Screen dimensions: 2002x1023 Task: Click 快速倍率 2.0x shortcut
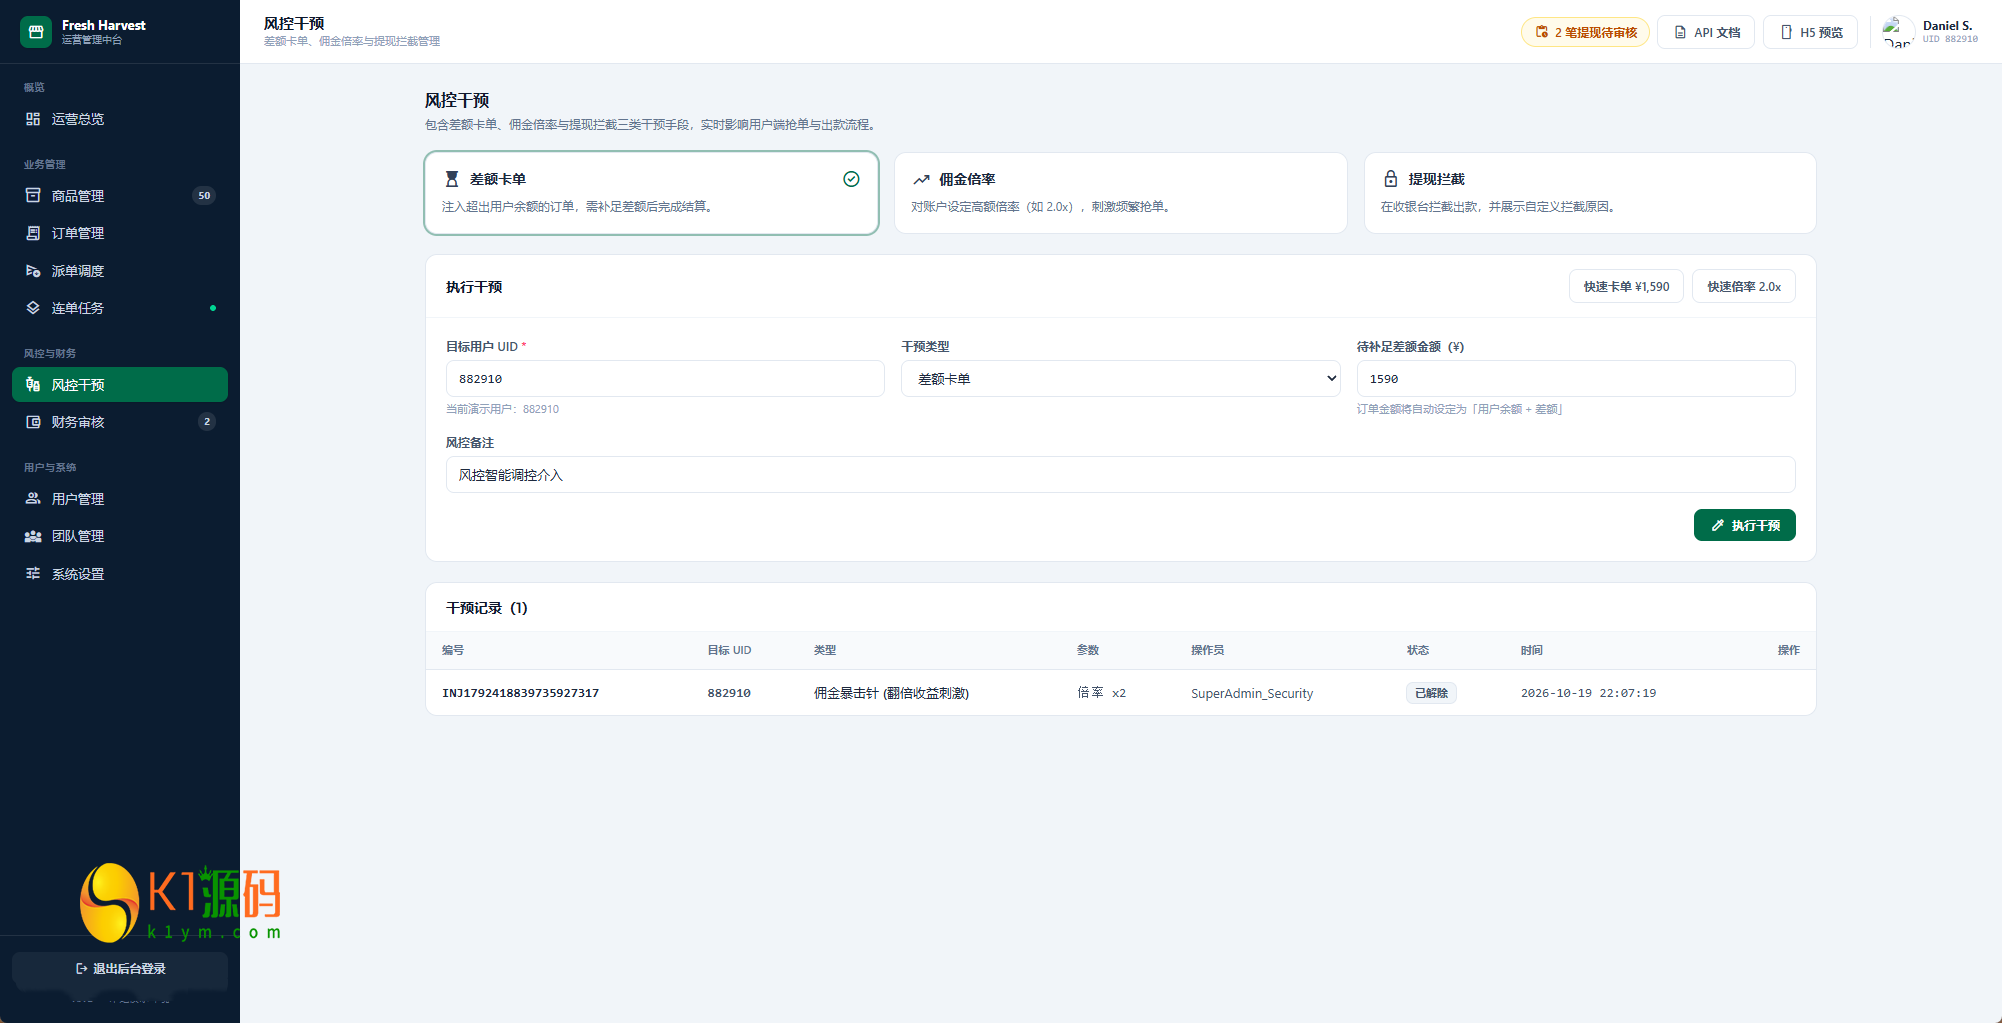point(1744,287)
